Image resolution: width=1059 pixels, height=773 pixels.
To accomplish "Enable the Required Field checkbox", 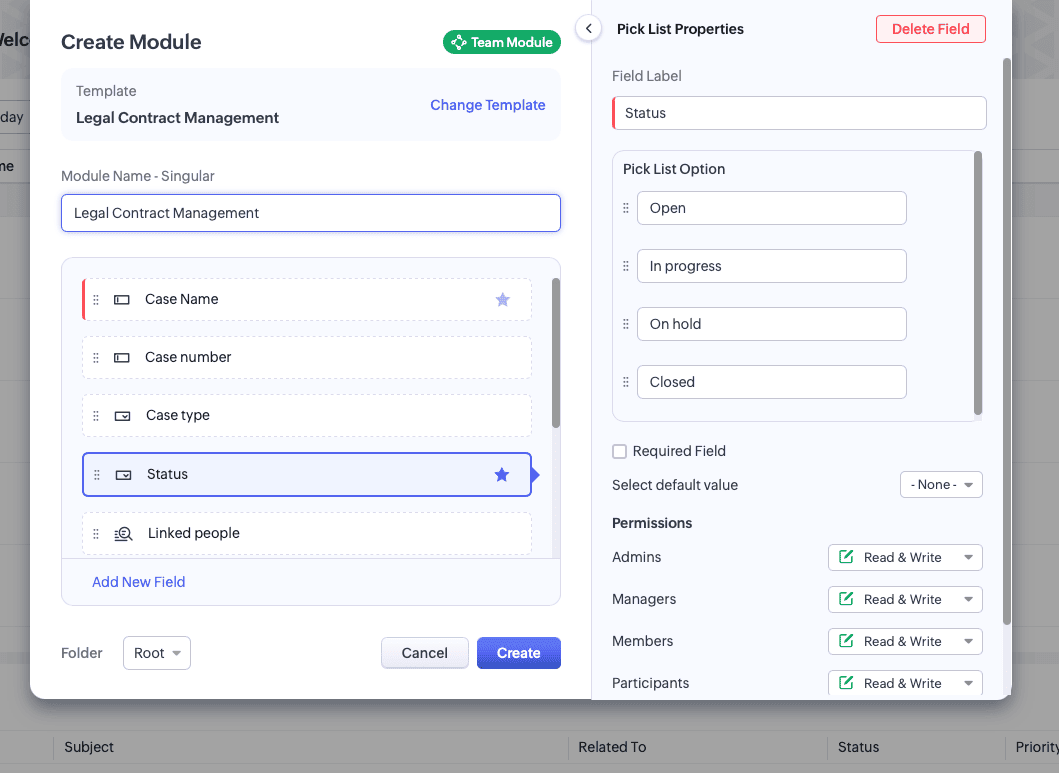I will click(x=619, y=451).
